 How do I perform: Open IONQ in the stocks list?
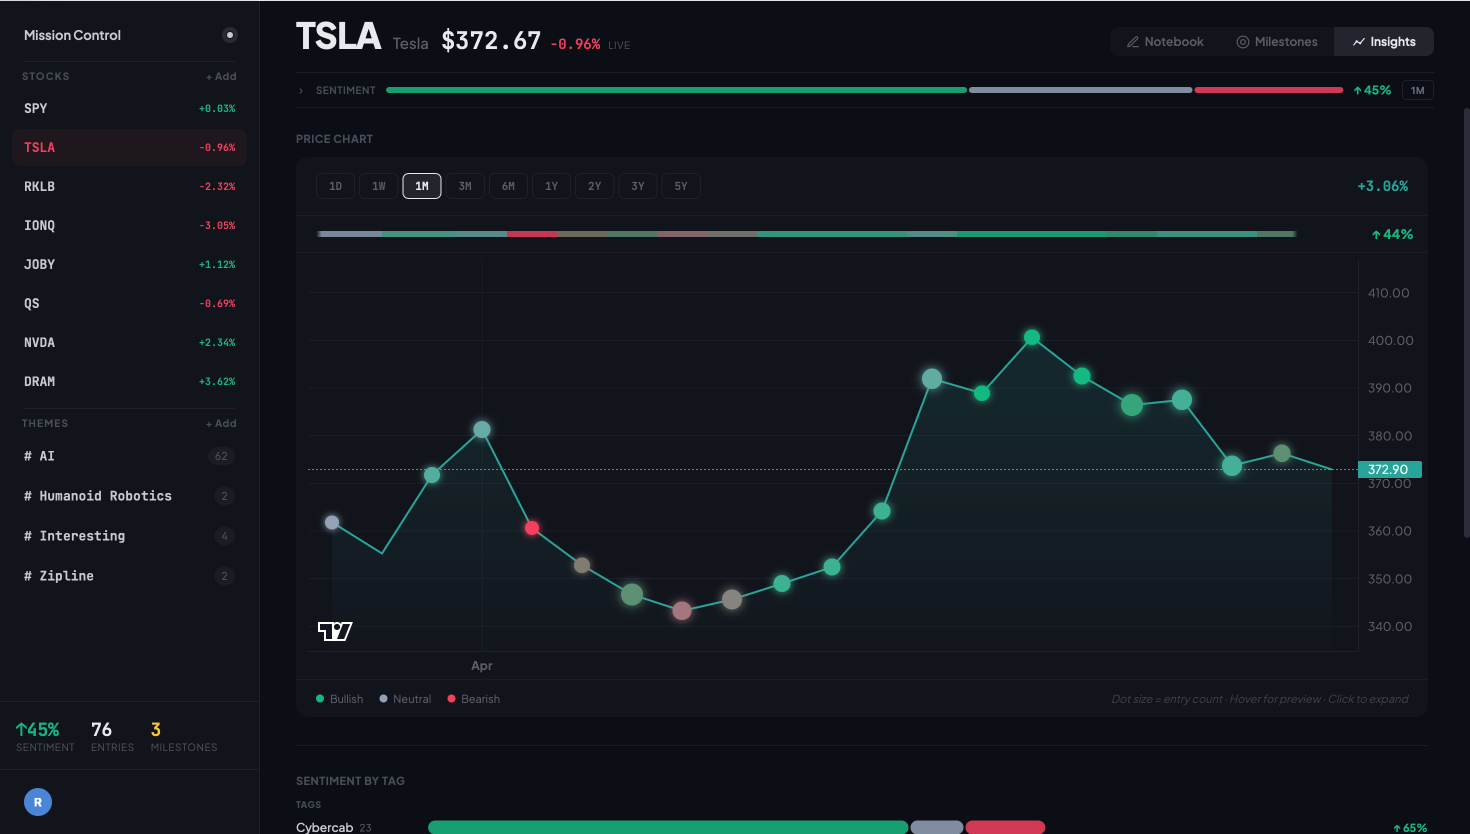tap(129, 225)
